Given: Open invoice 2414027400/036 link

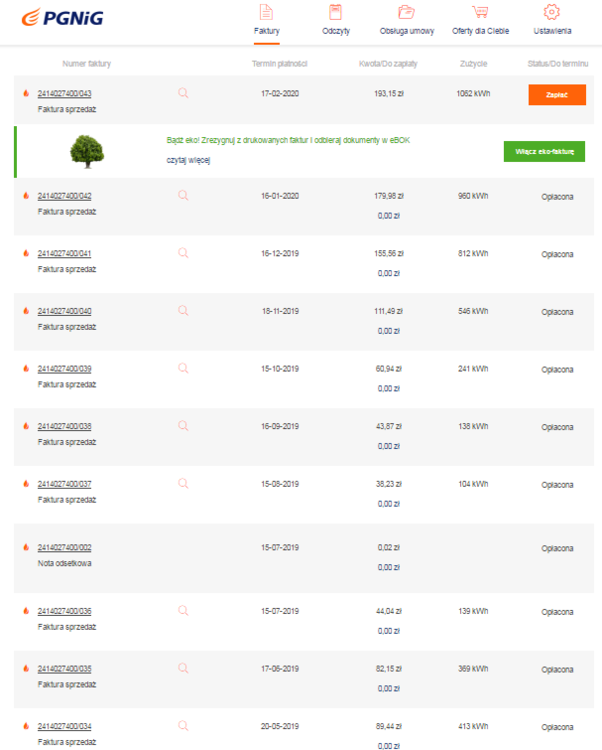Looking at the screenshot, I should click(x=64, y=611).
